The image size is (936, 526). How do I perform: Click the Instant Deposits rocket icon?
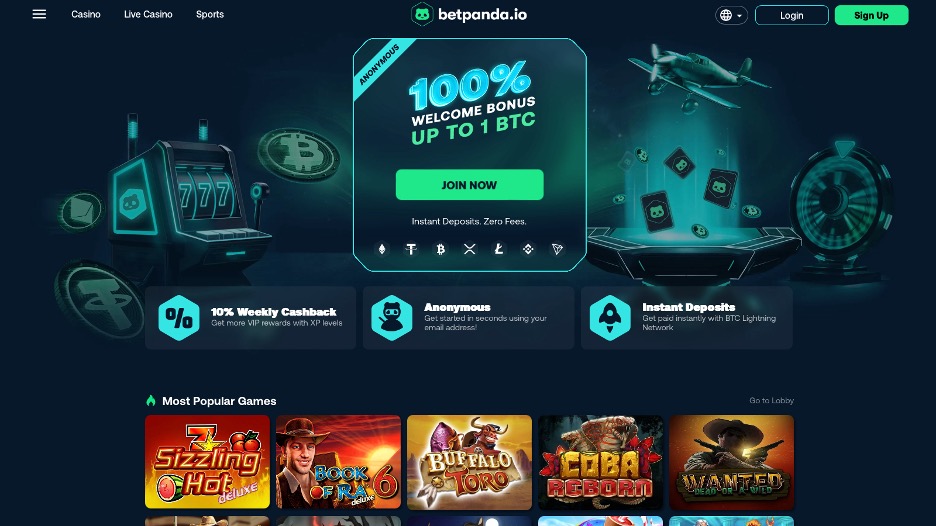coord(610,318)
